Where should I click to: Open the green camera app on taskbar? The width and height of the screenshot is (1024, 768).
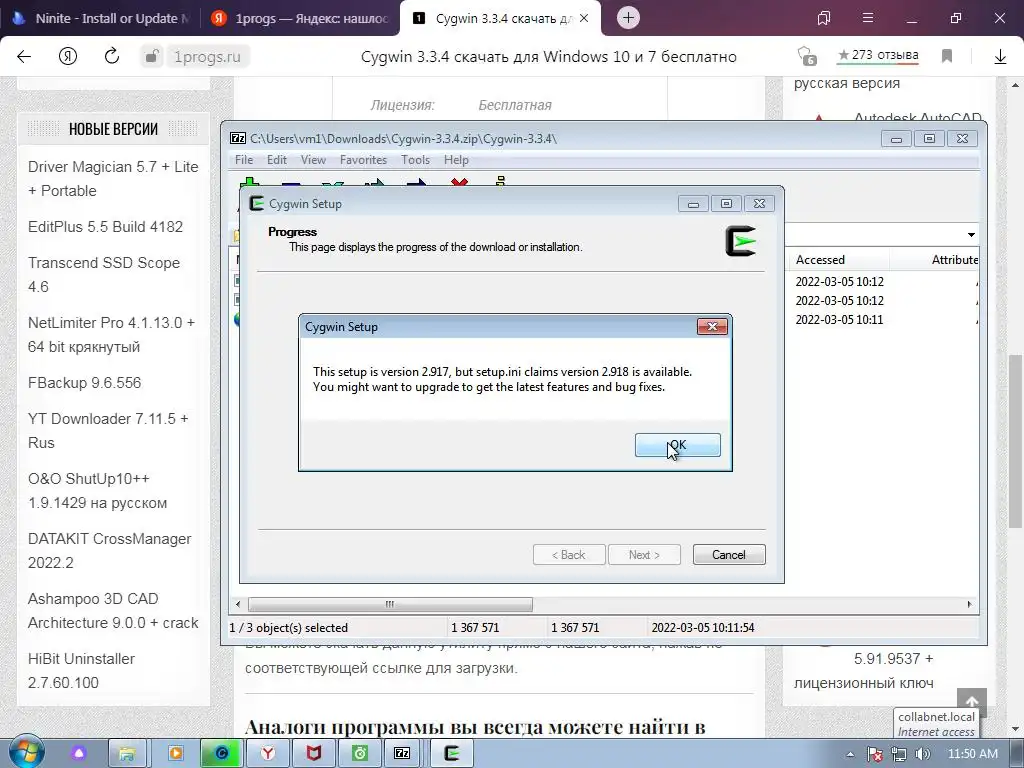point(360,754)
